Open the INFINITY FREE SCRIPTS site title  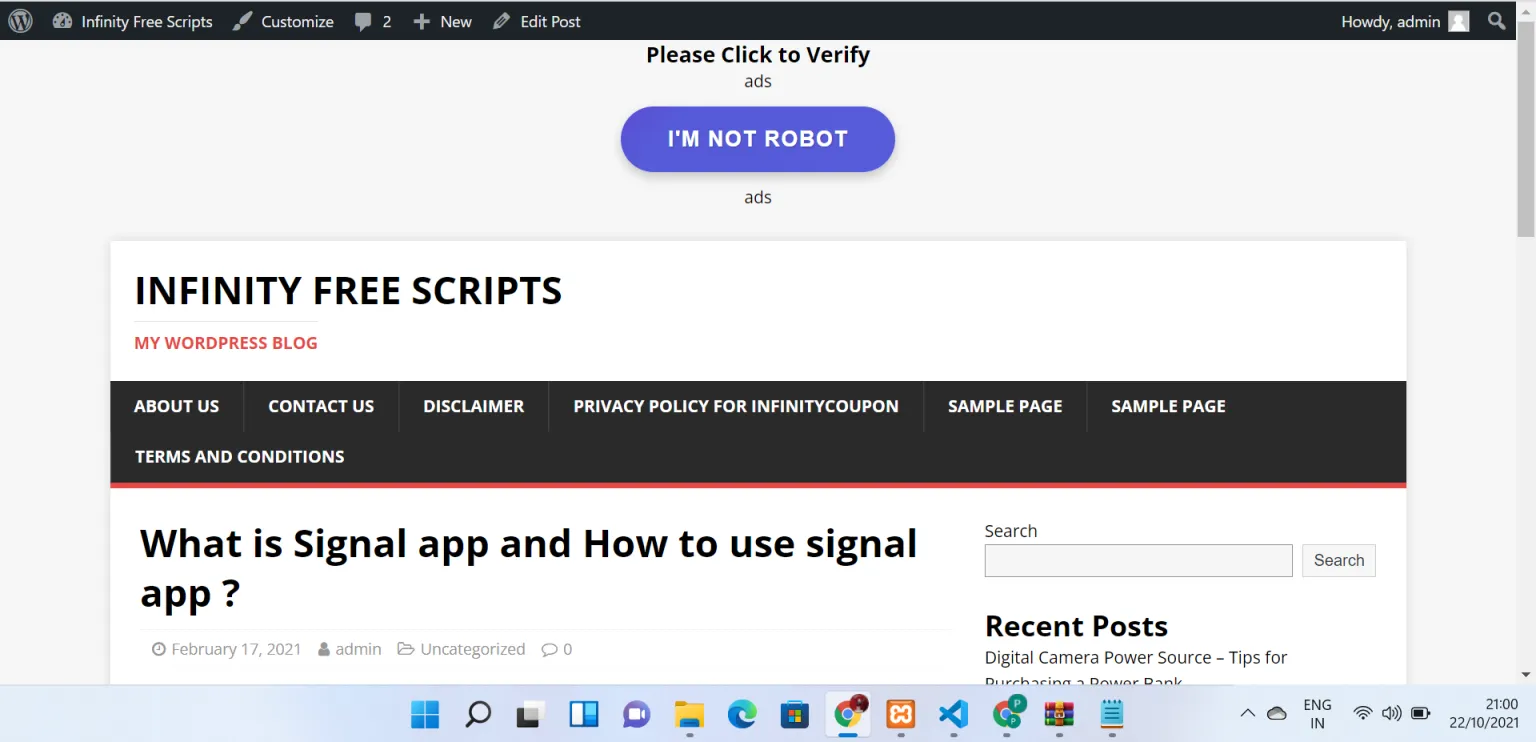(x=348, y=291)
